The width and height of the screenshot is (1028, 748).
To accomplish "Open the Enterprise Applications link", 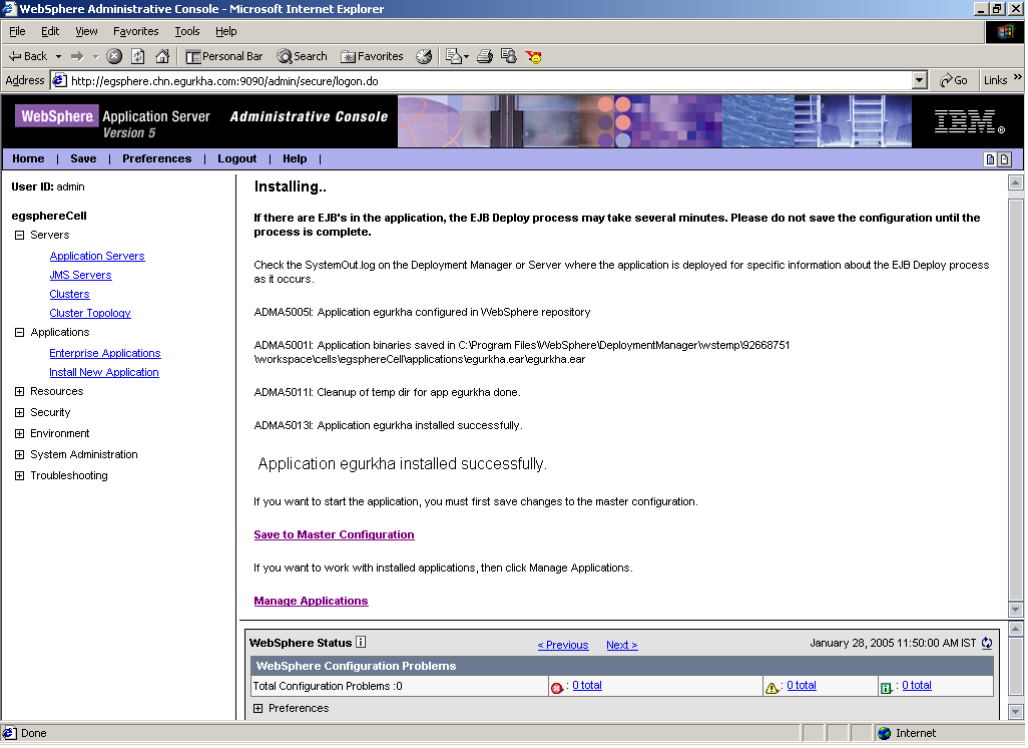I will pos(105,353).
